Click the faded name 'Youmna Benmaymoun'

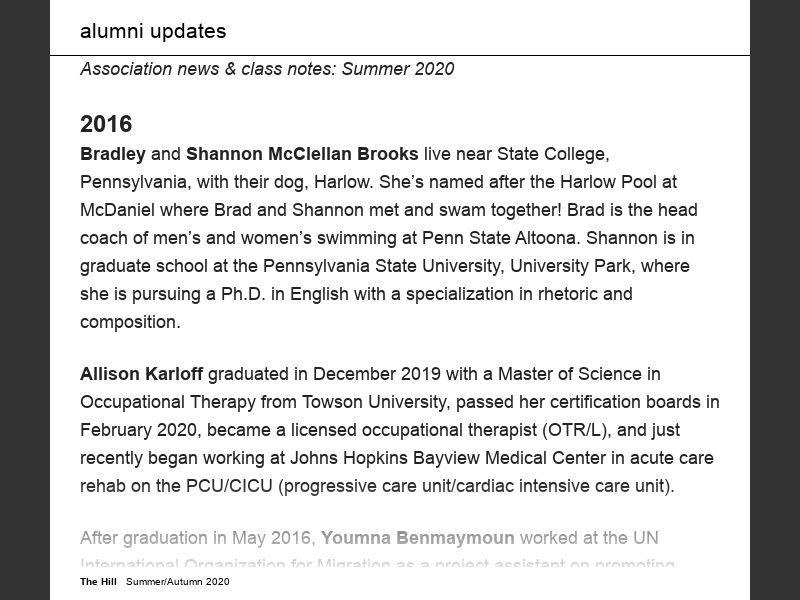click(417, 538)
